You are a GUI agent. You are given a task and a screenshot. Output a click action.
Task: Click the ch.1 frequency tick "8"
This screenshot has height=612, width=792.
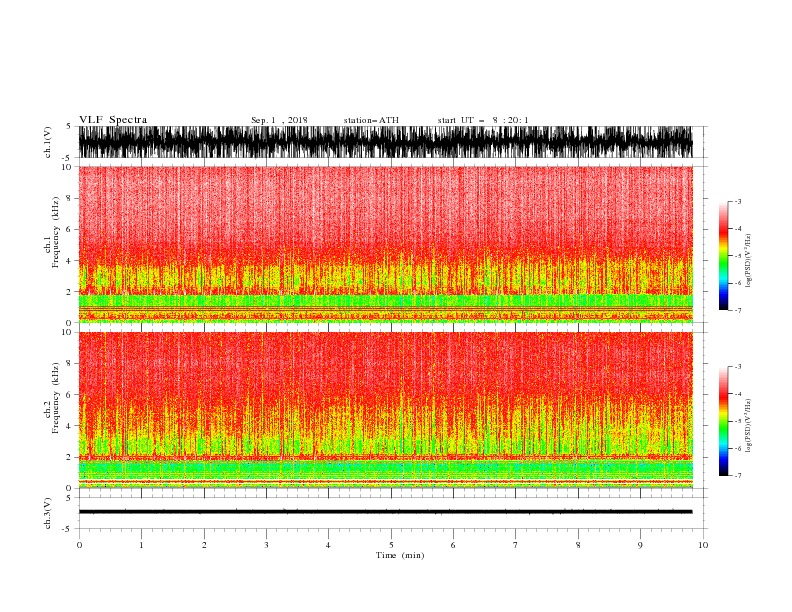(69, 198)
